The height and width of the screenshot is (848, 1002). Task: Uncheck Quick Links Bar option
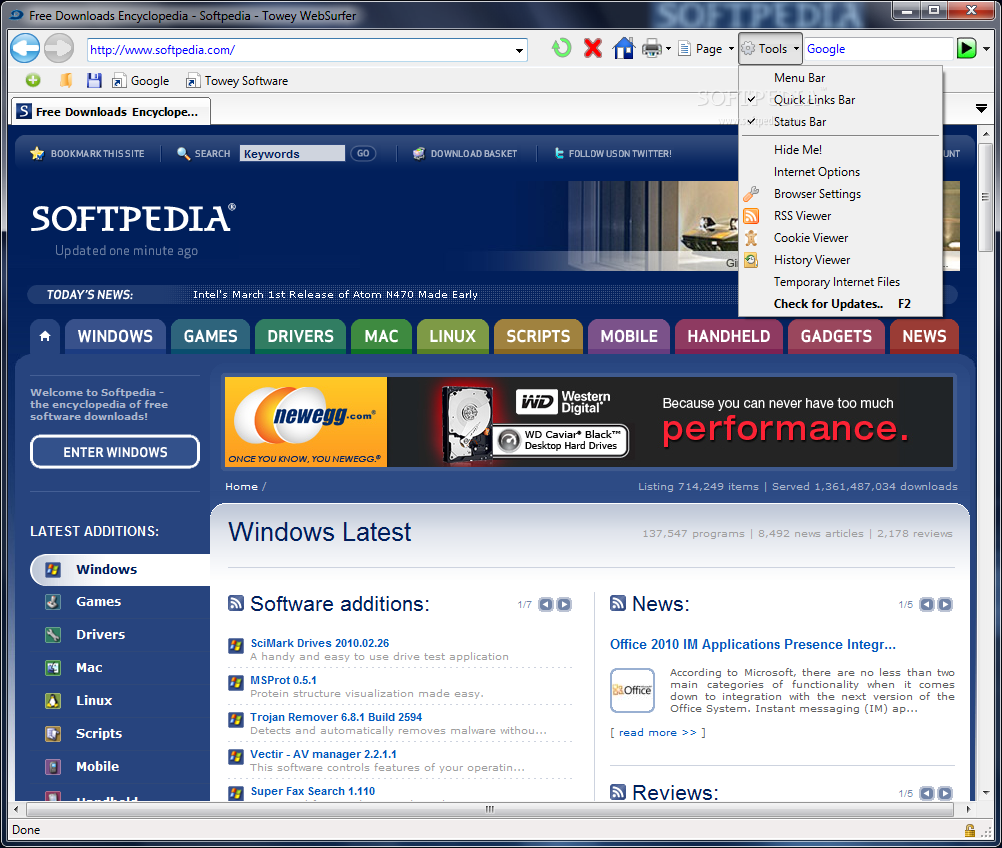[840, 100]
